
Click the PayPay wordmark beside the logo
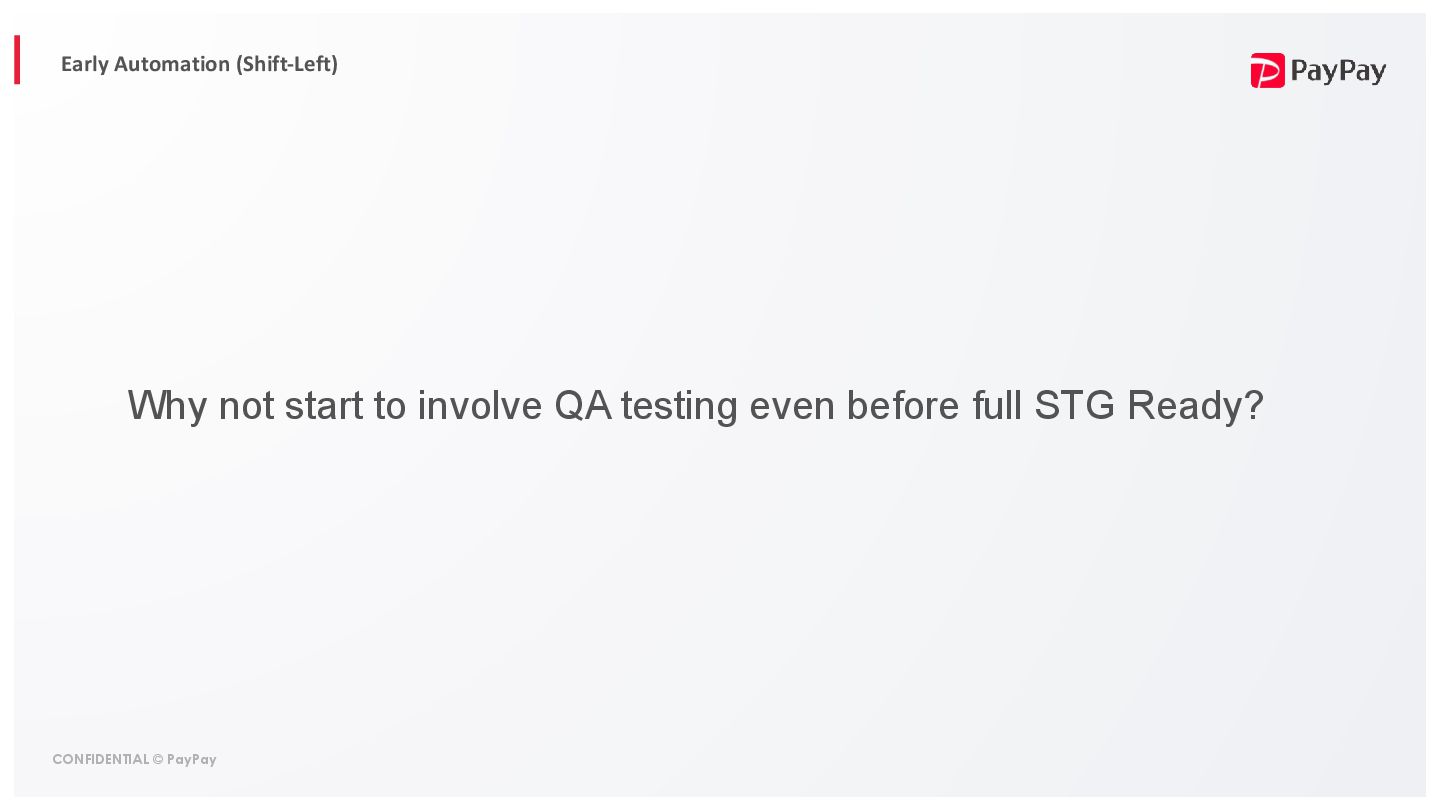1338,71
